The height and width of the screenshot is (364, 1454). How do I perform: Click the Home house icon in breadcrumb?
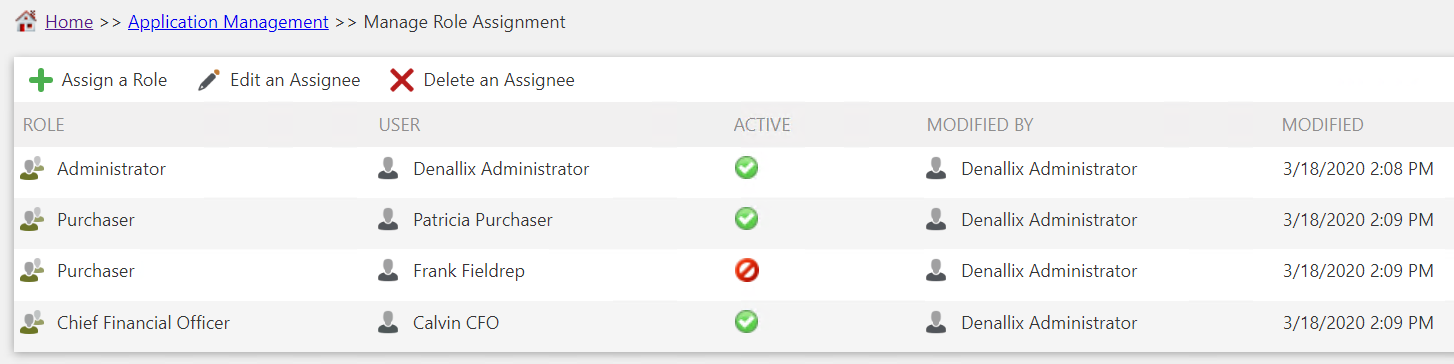pyautogui.click(x=27, y=21)
